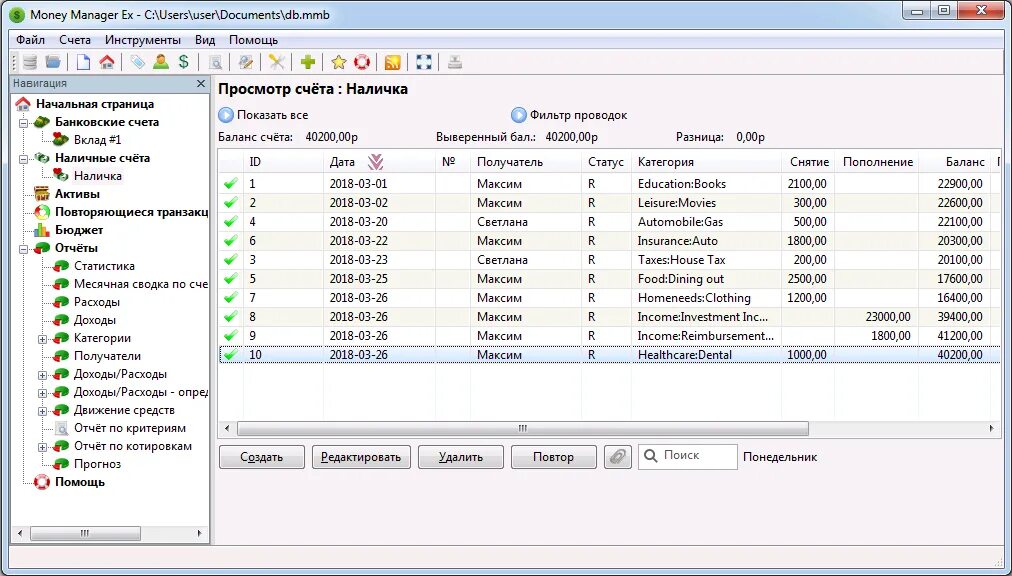Viewport: 1012px width, 576px height.
Task: Select Наличка account in tree
Action: pos(97,176)
